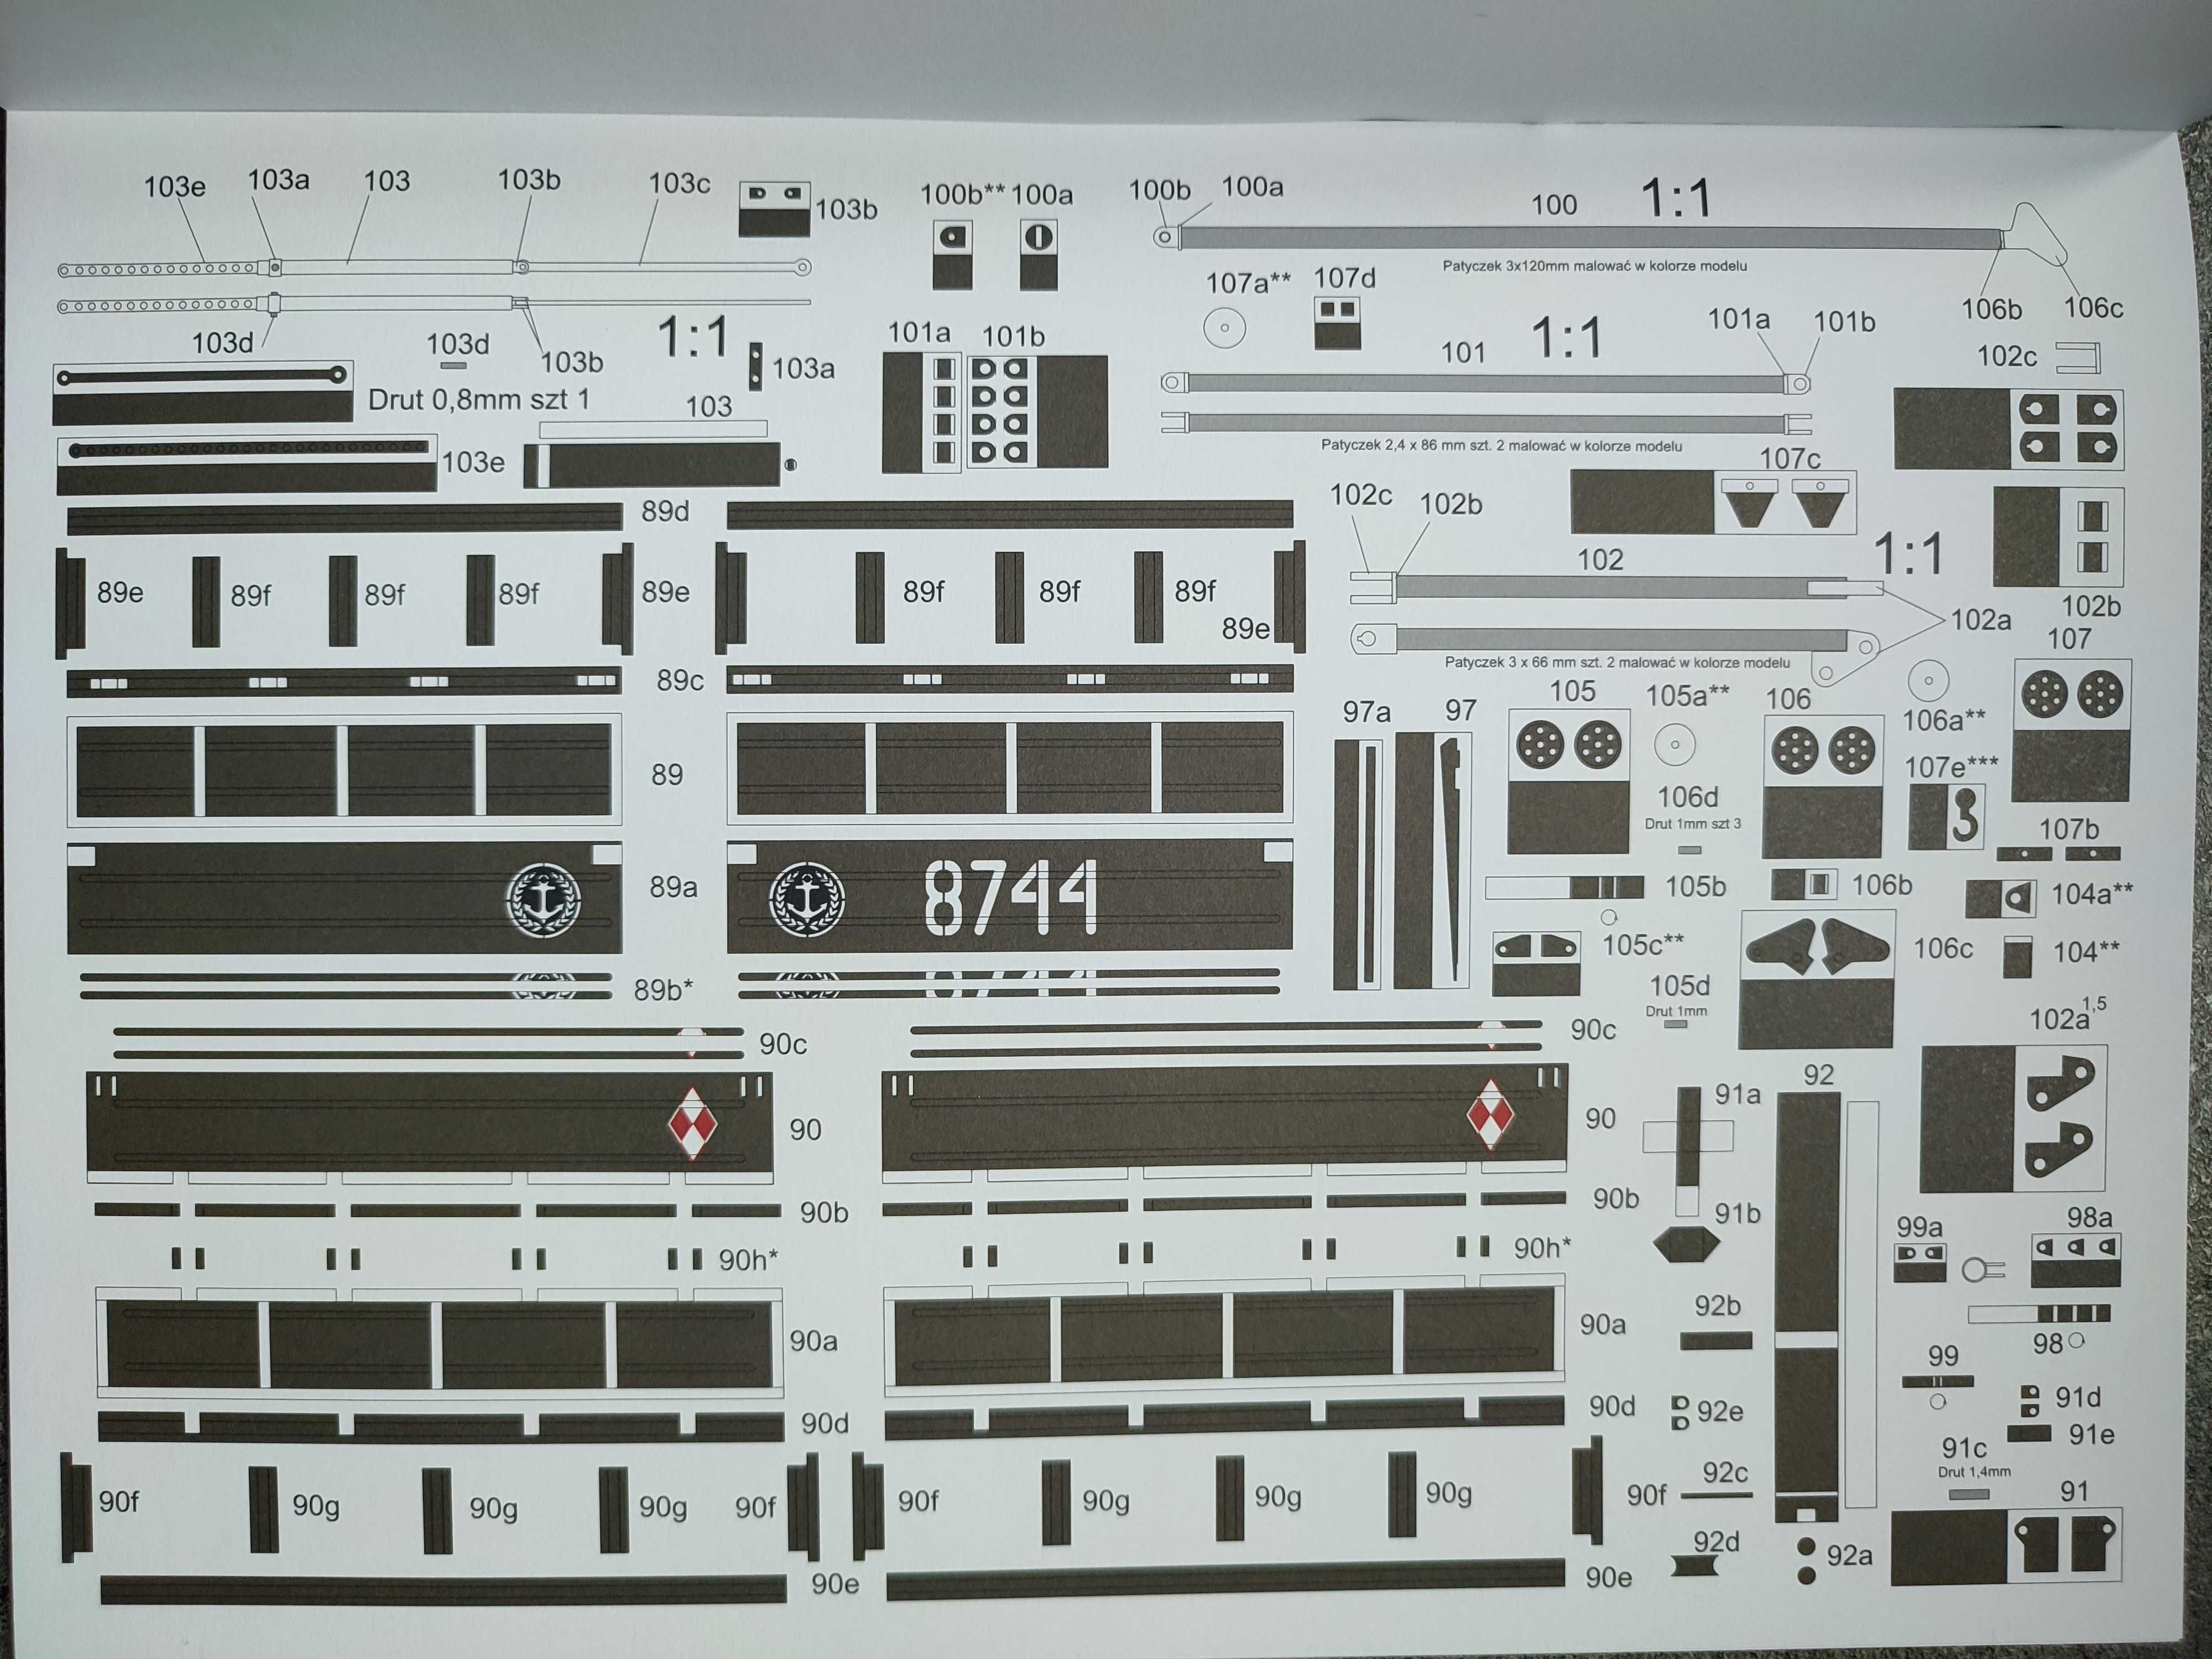Click the label 89c

(680, 680)
